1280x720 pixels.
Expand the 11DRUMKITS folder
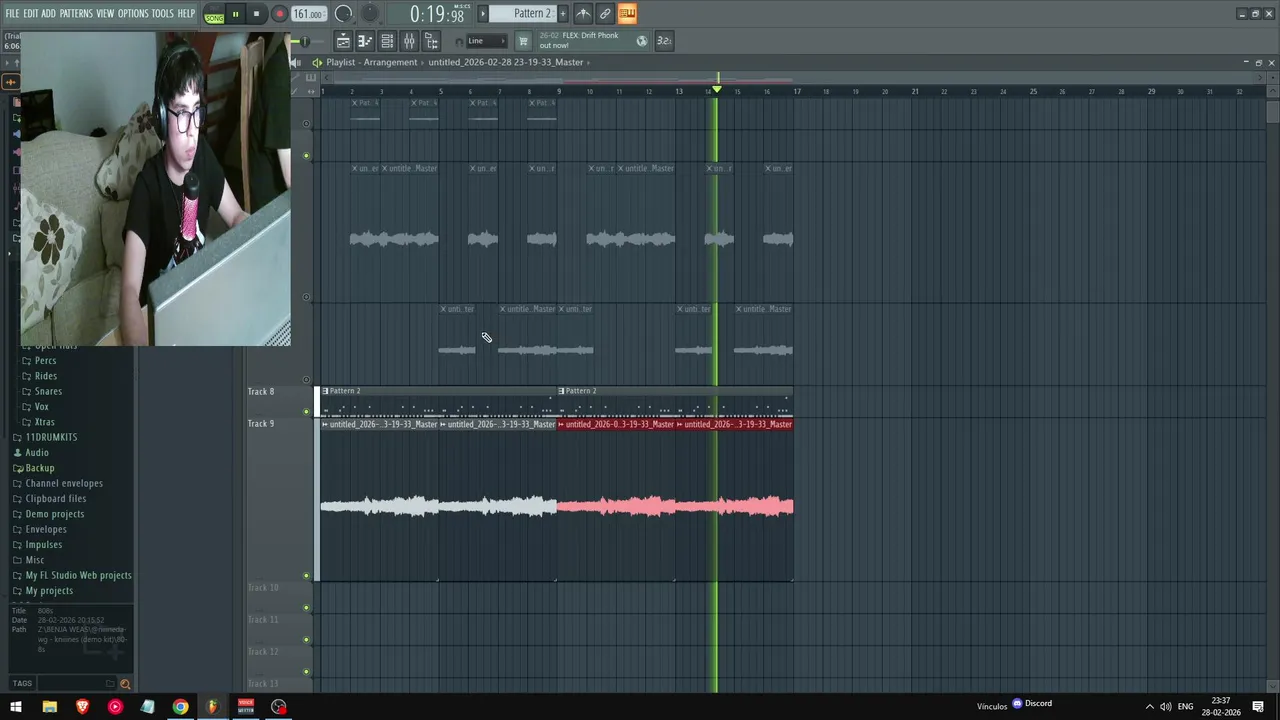[x=51, y=438]
